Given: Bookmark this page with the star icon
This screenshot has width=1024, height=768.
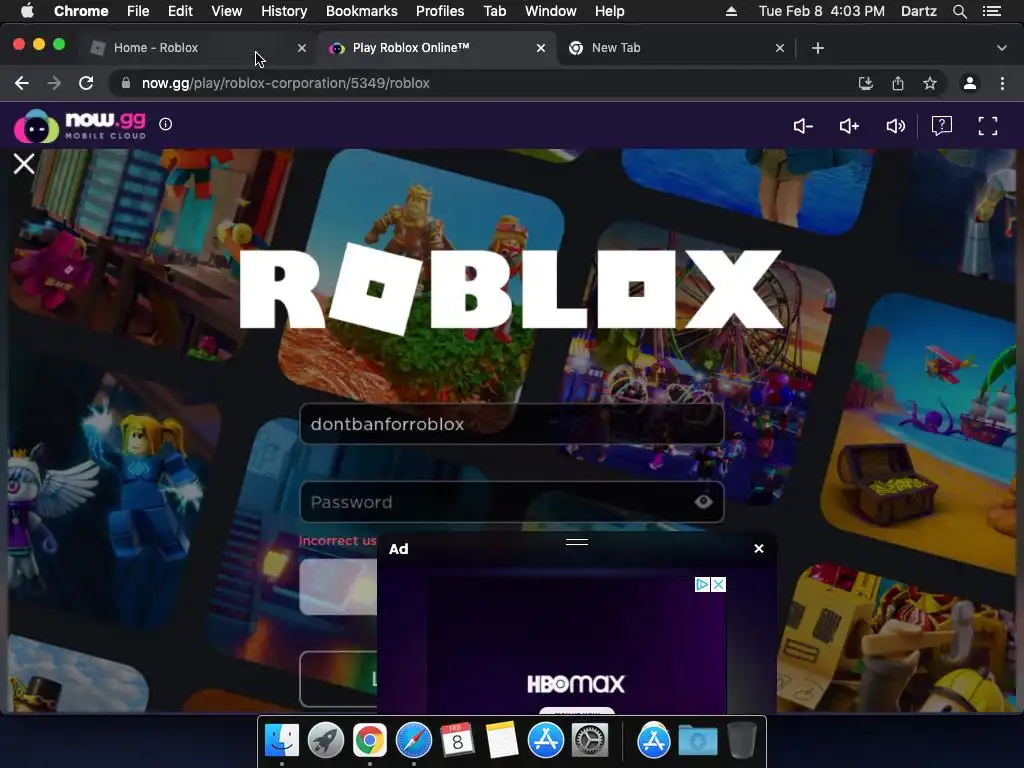Looking at the screenshot, I should [x=930, y=83].
